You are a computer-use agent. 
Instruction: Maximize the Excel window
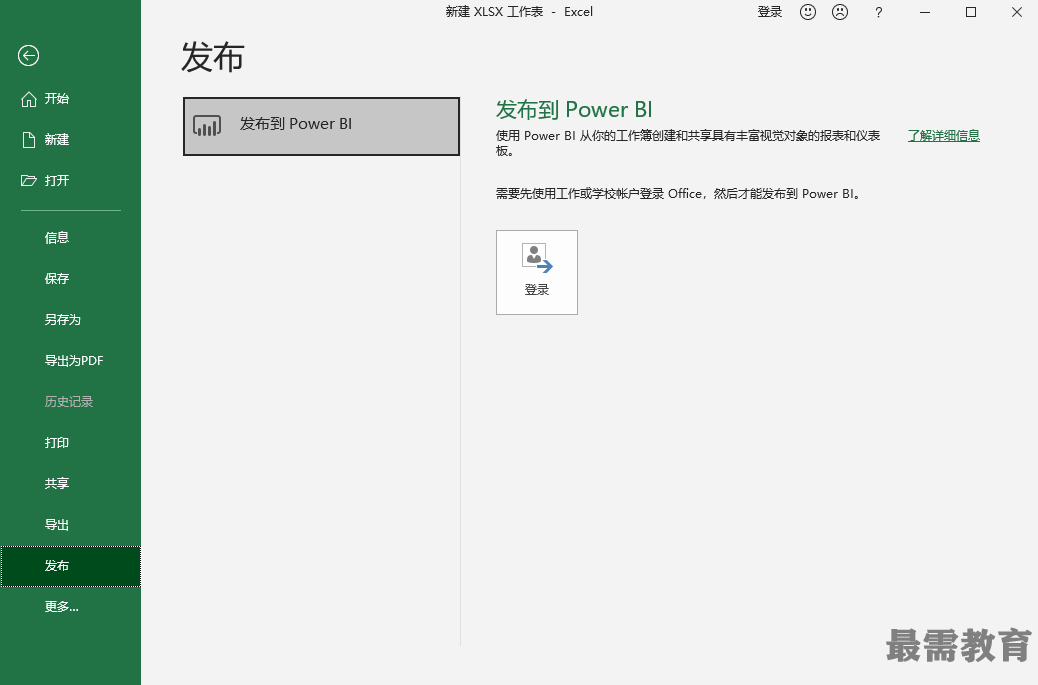click(971, 12)
